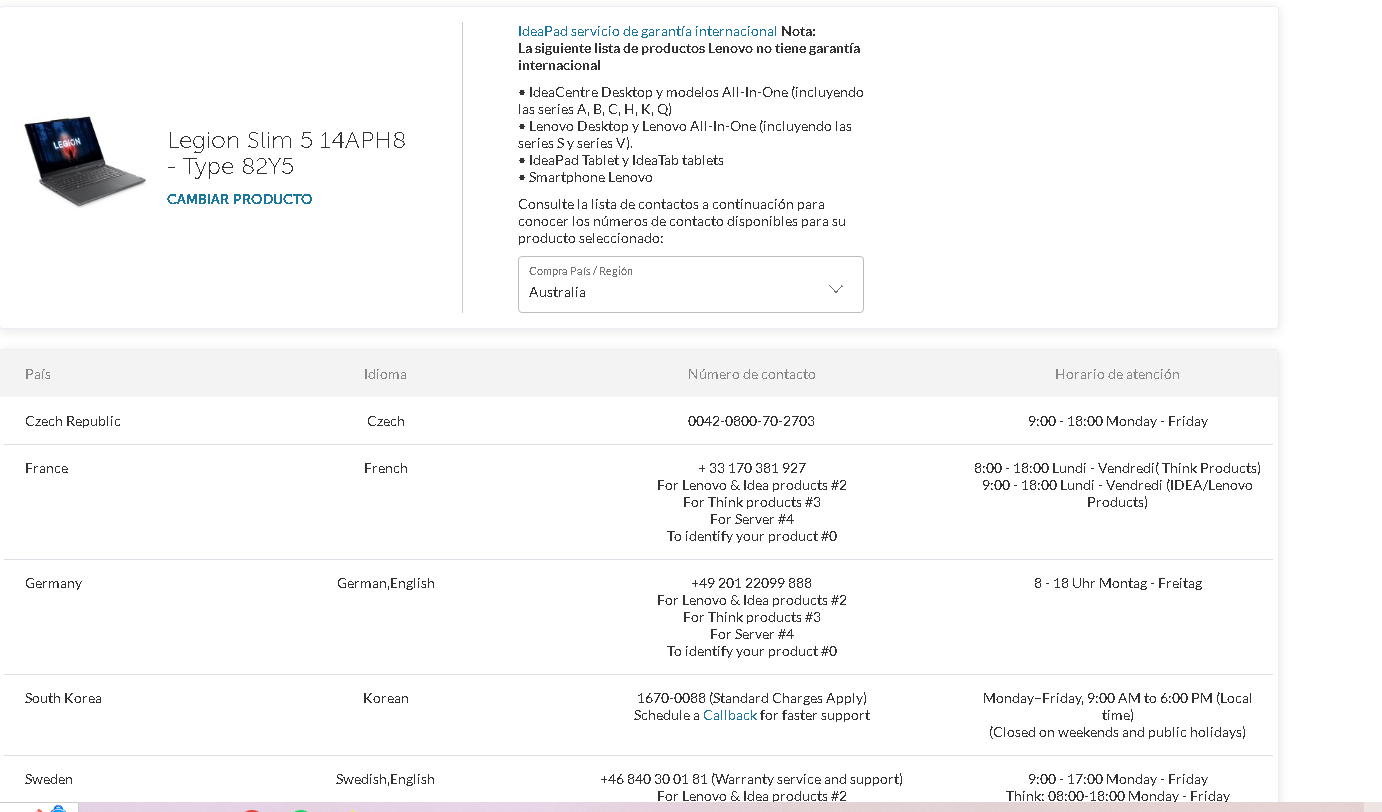Click Czech language cell
Viewport: 1382px width, 812px height.
coord(386,421)
